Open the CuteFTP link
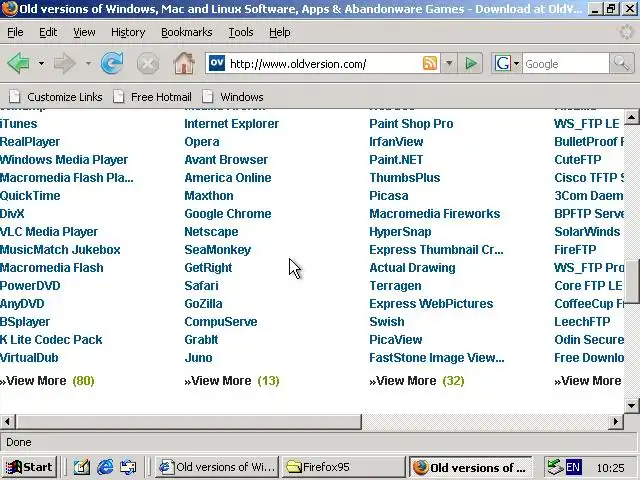This screenshot has height=480, width=640. (578, 160)
